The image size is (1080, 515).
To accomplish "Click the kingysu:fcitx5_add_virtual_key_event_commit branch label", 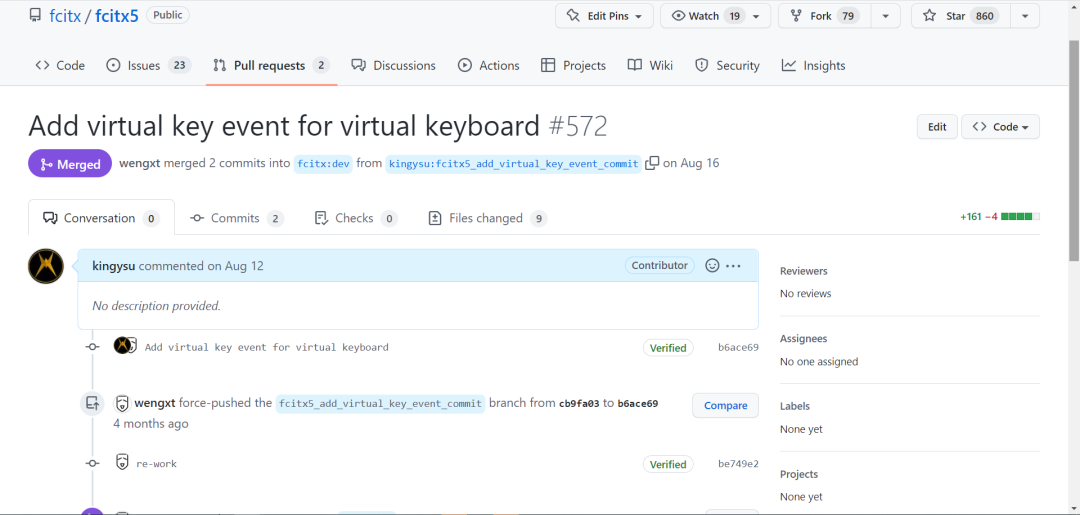I will pos(513,164).
